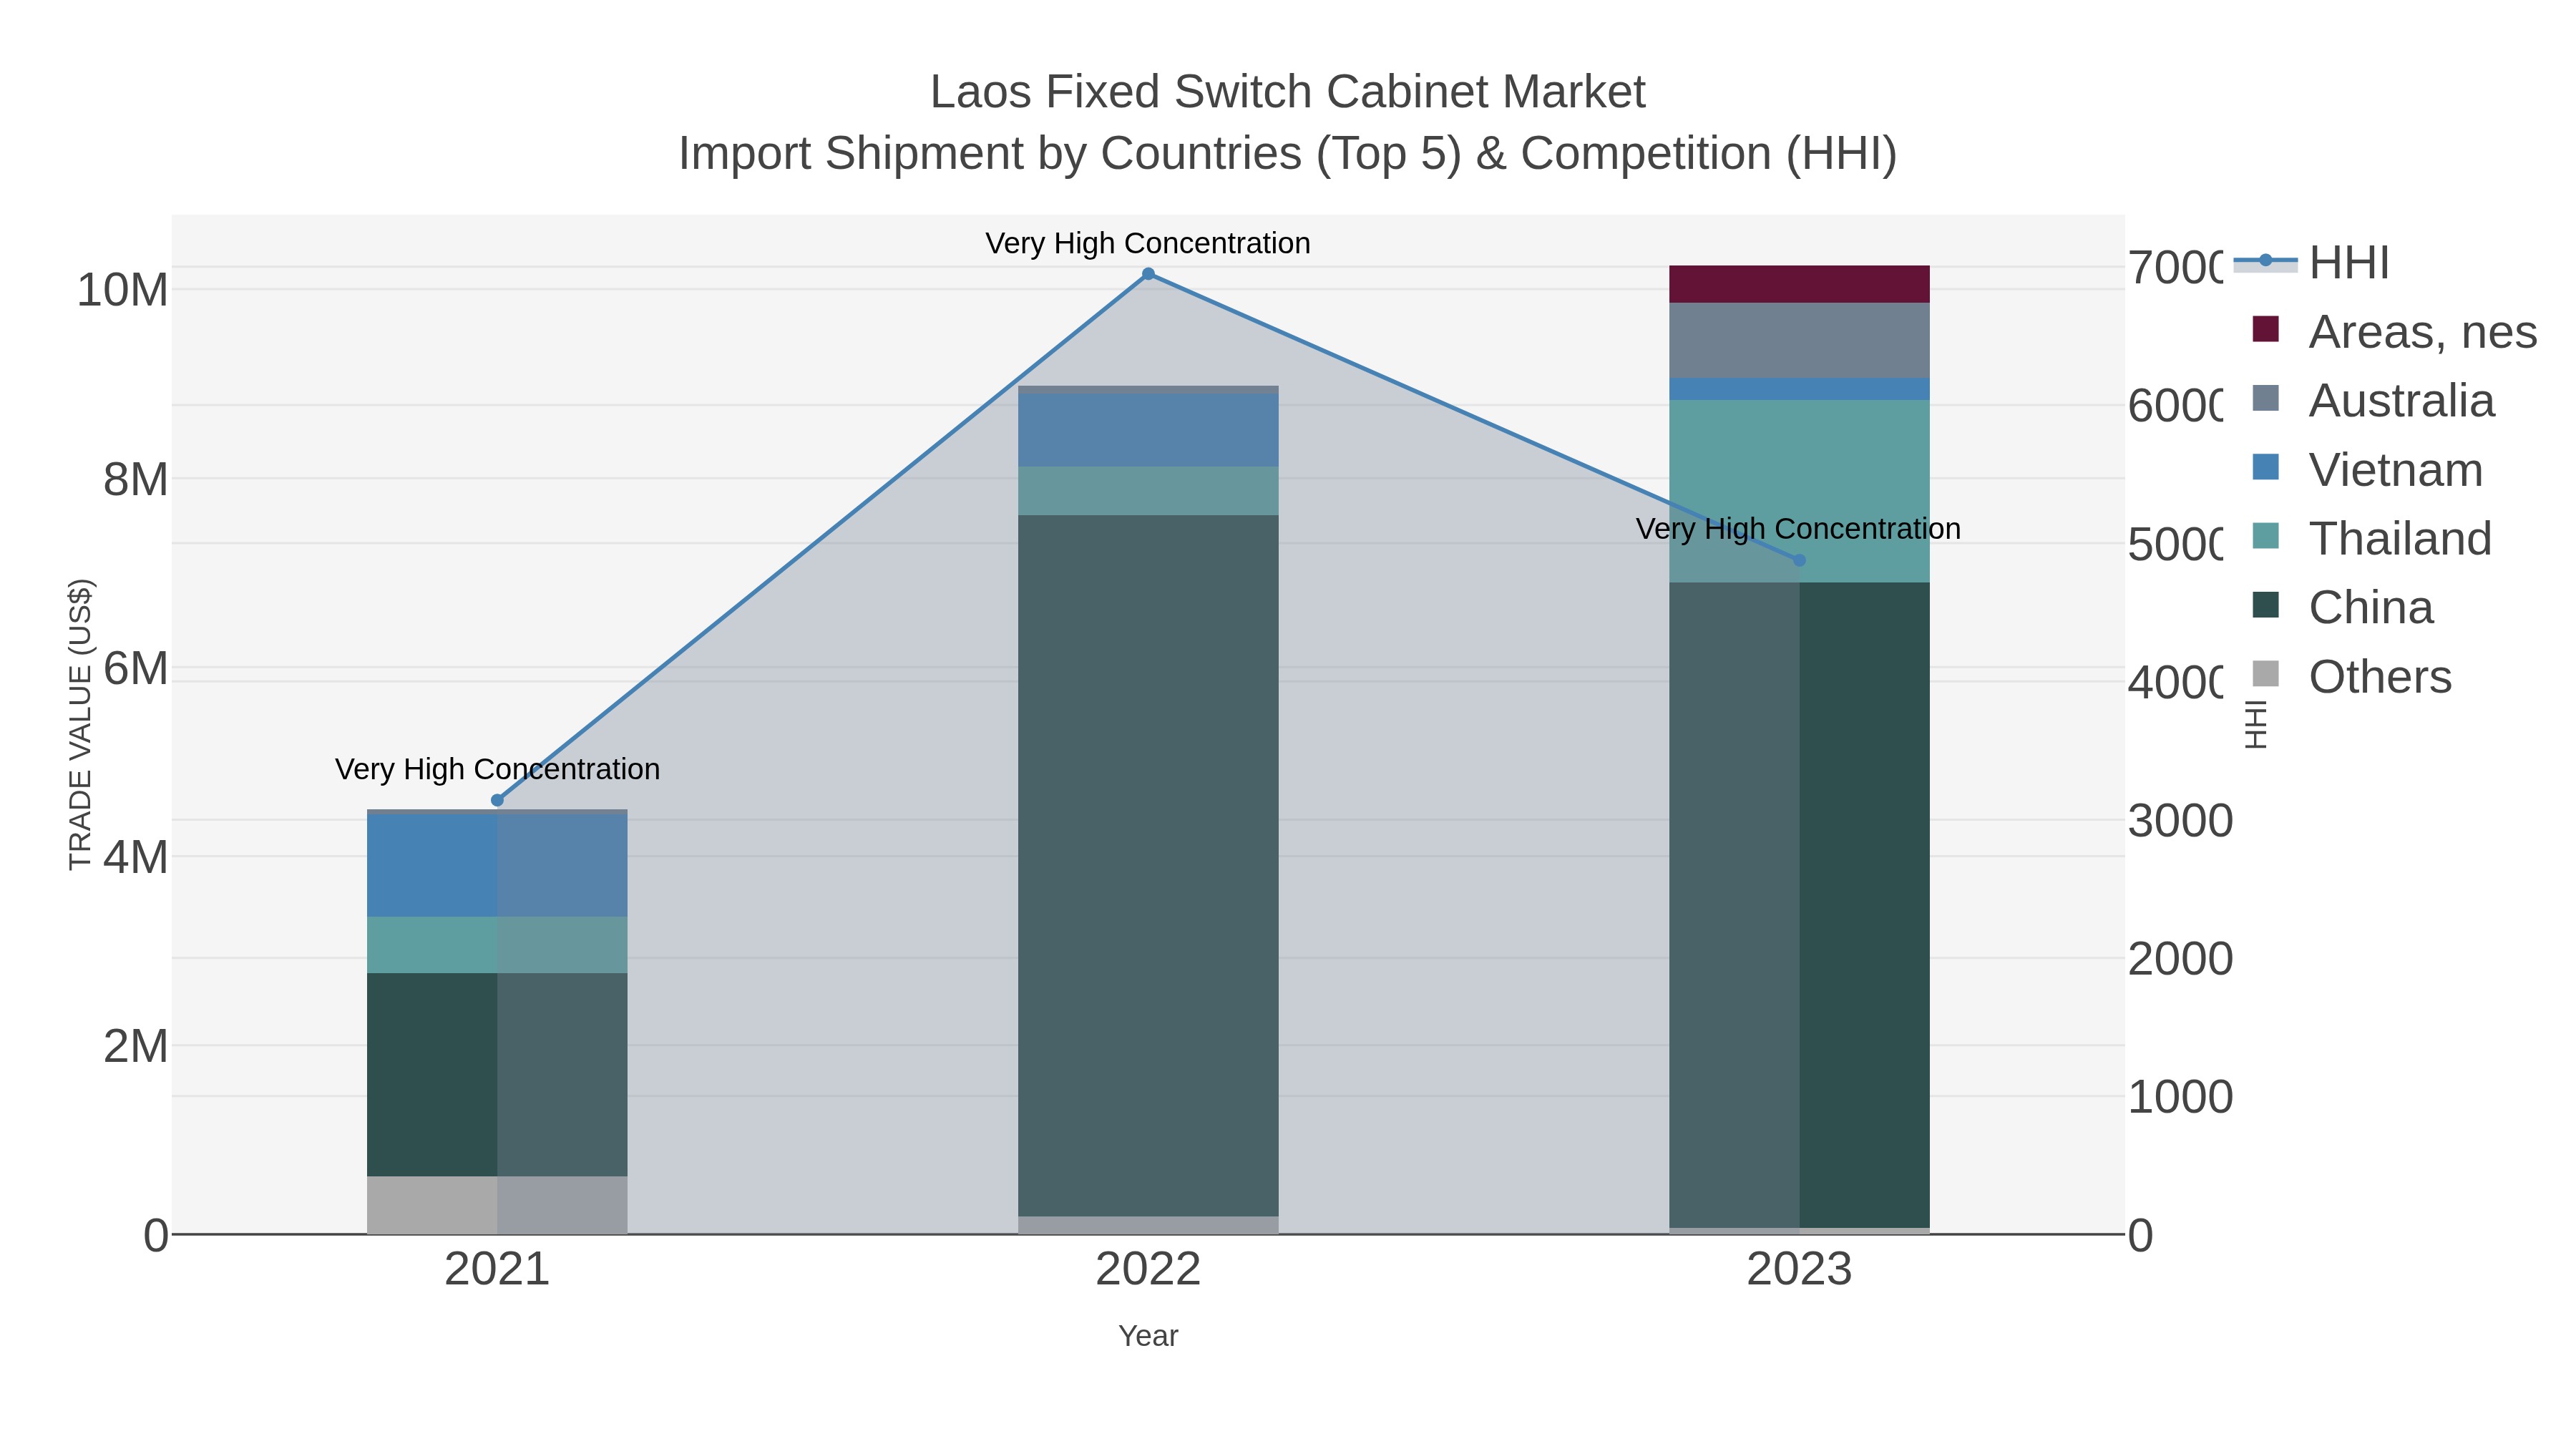The height and width of the screenshot is (1449, 2576).
Task: Click the '8M' y-axis tick label
Action: (x=135, y=479)
